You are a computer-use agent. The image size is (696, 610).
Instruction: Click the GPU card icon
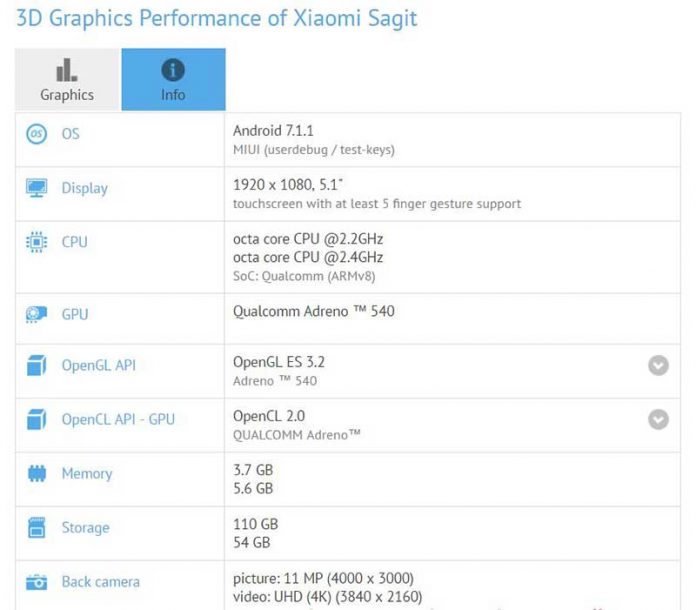(37, 314)
